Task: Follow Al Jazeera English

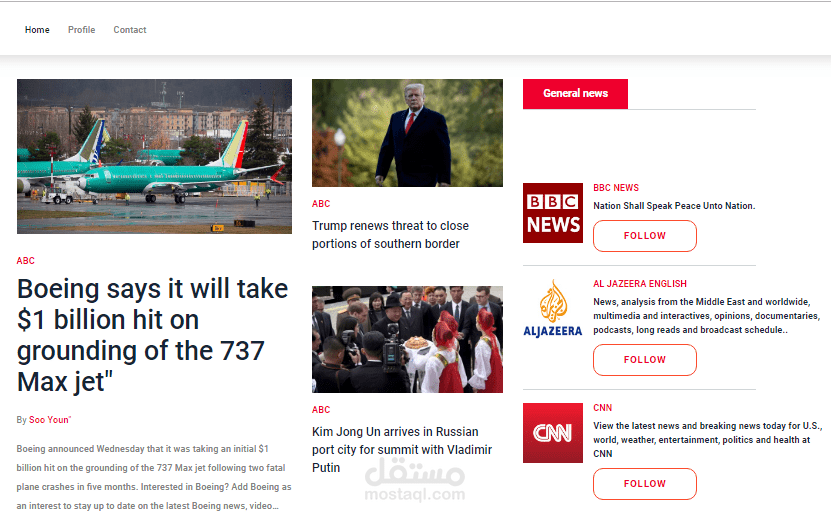Action: pos(644,360)
